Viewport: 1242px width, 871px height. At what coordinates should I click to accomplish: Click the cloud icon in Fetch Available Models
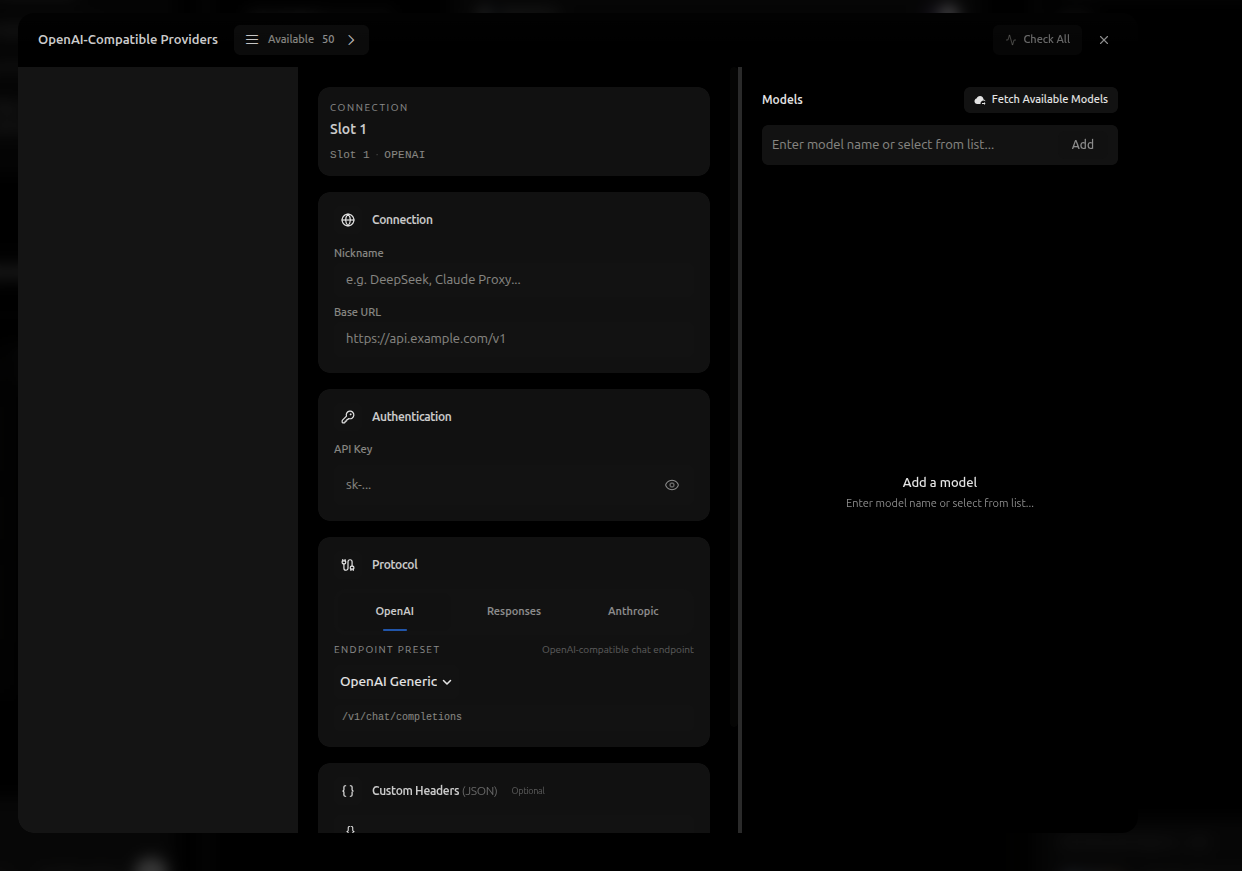coord(980,100)
